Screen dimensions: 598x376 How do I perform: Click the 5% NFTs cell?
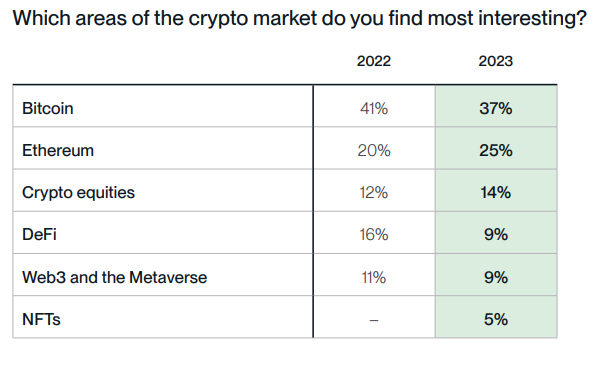point(496,319)
